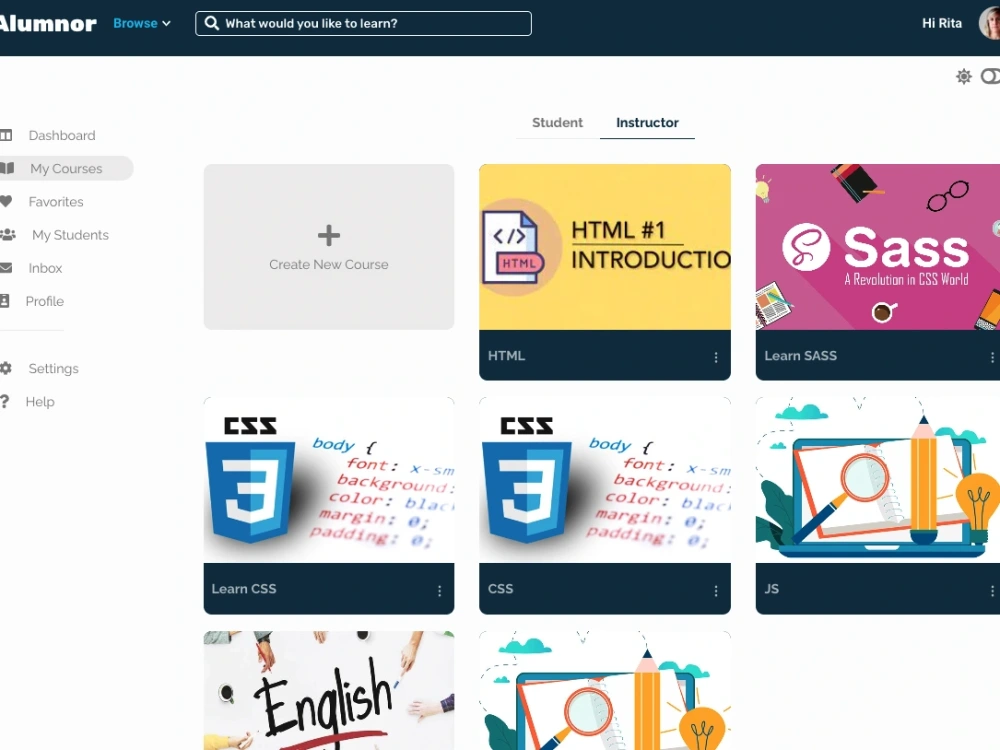1000x750 pixels.
Task: Open Profile from the sidebar
Action: tap(45, 301)
